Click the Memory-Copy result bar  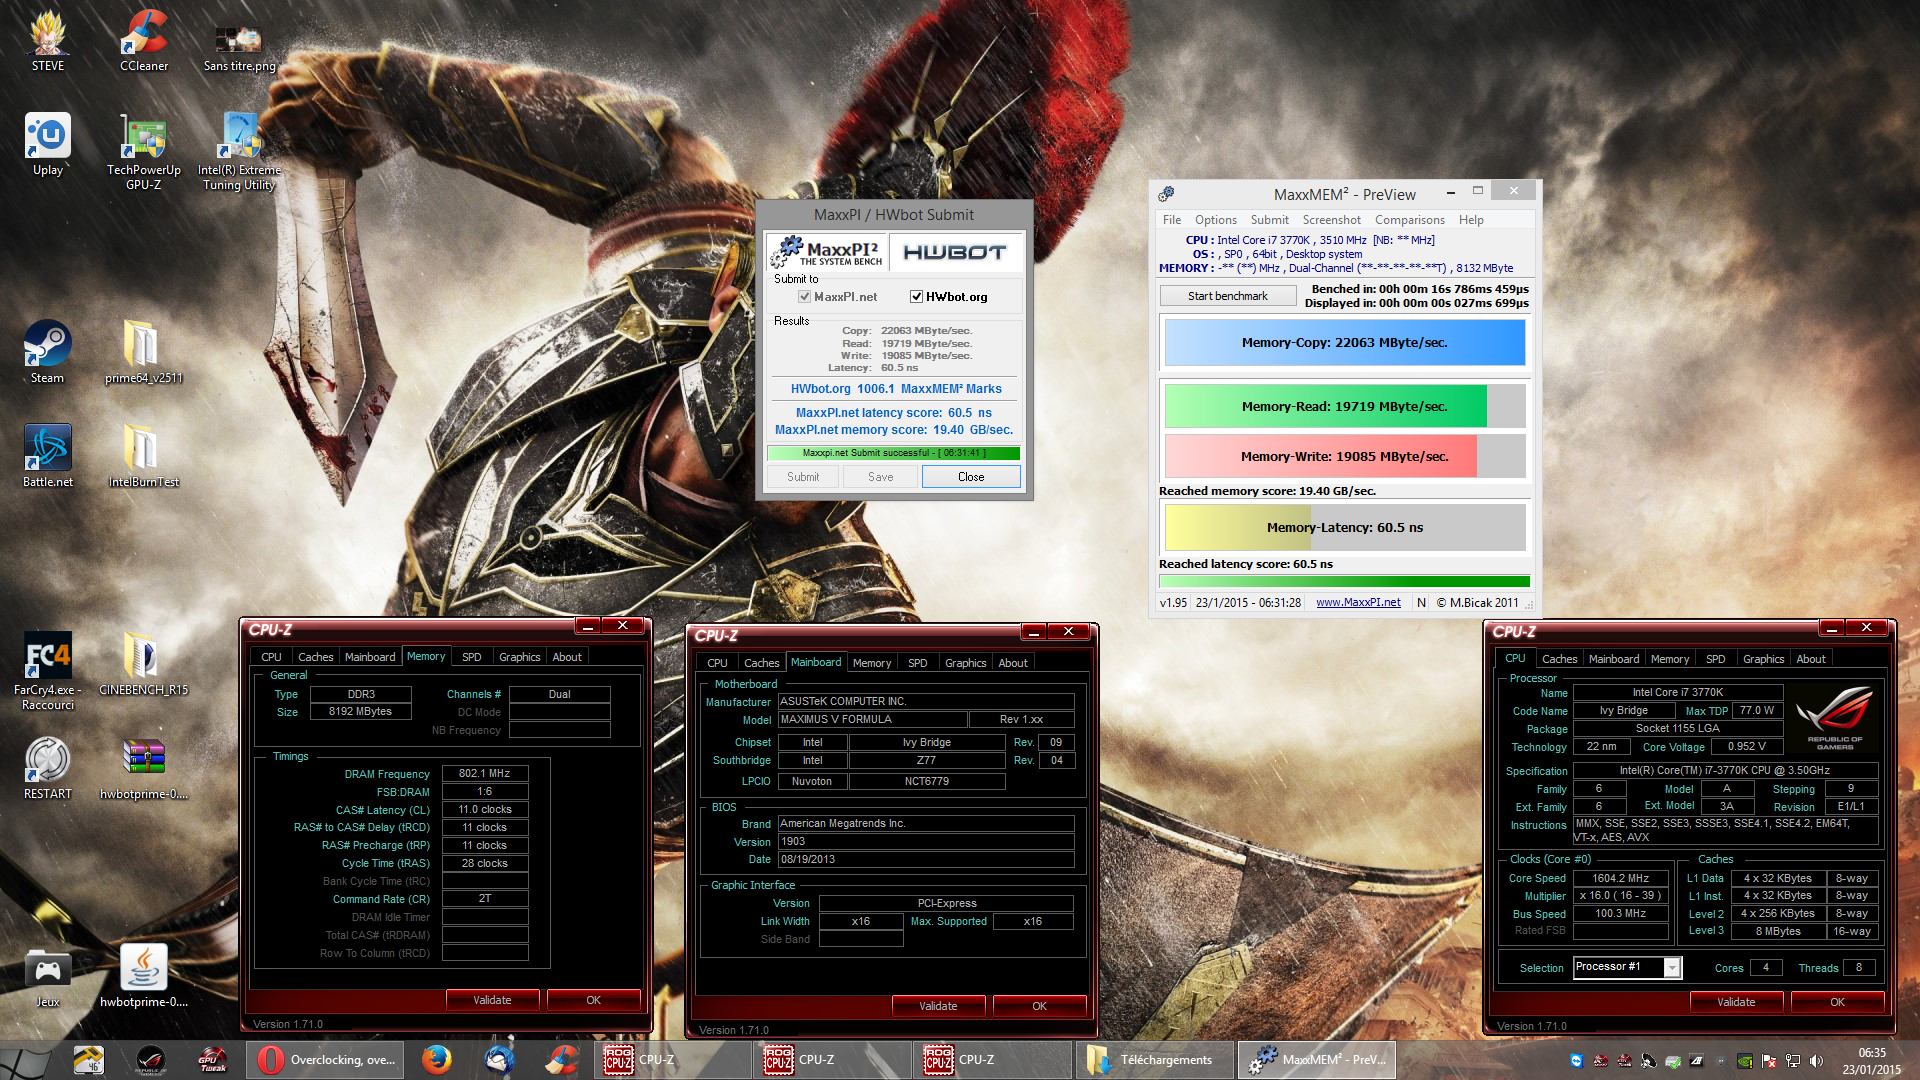1344,343
